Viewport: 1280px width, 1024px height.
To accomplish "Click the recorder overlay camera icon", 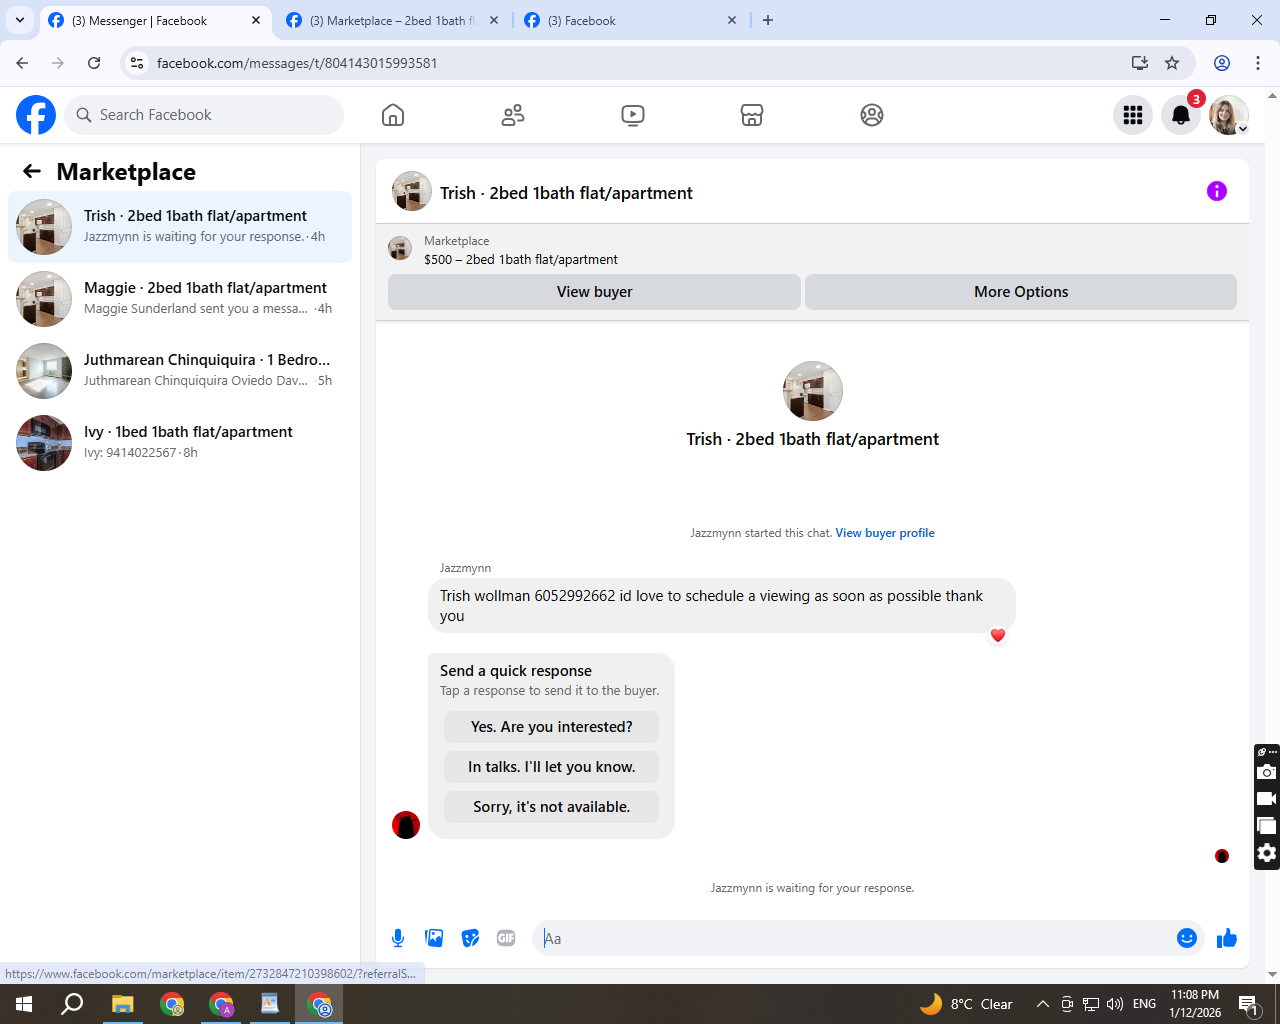I will point(1266,772).
